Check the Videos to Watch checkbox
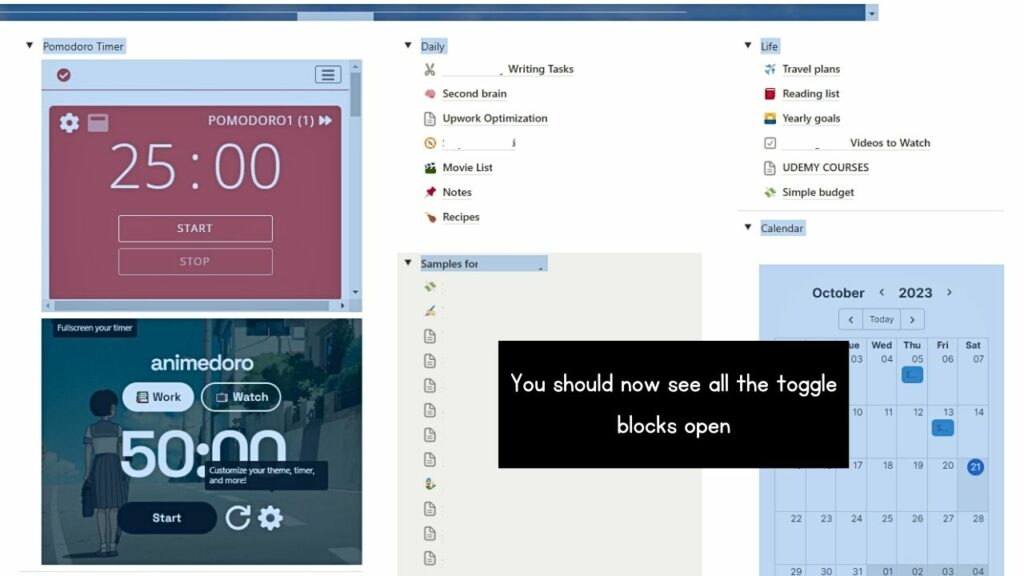Viewport: 1024px width, 576px height. 768,143
